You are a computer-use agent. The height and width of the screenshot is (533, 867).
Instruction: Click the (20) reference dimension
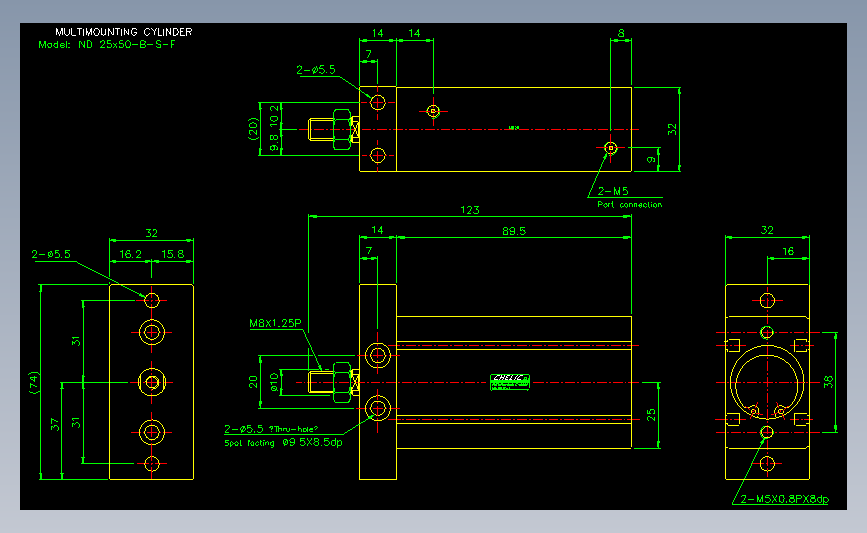pos(253,129)
